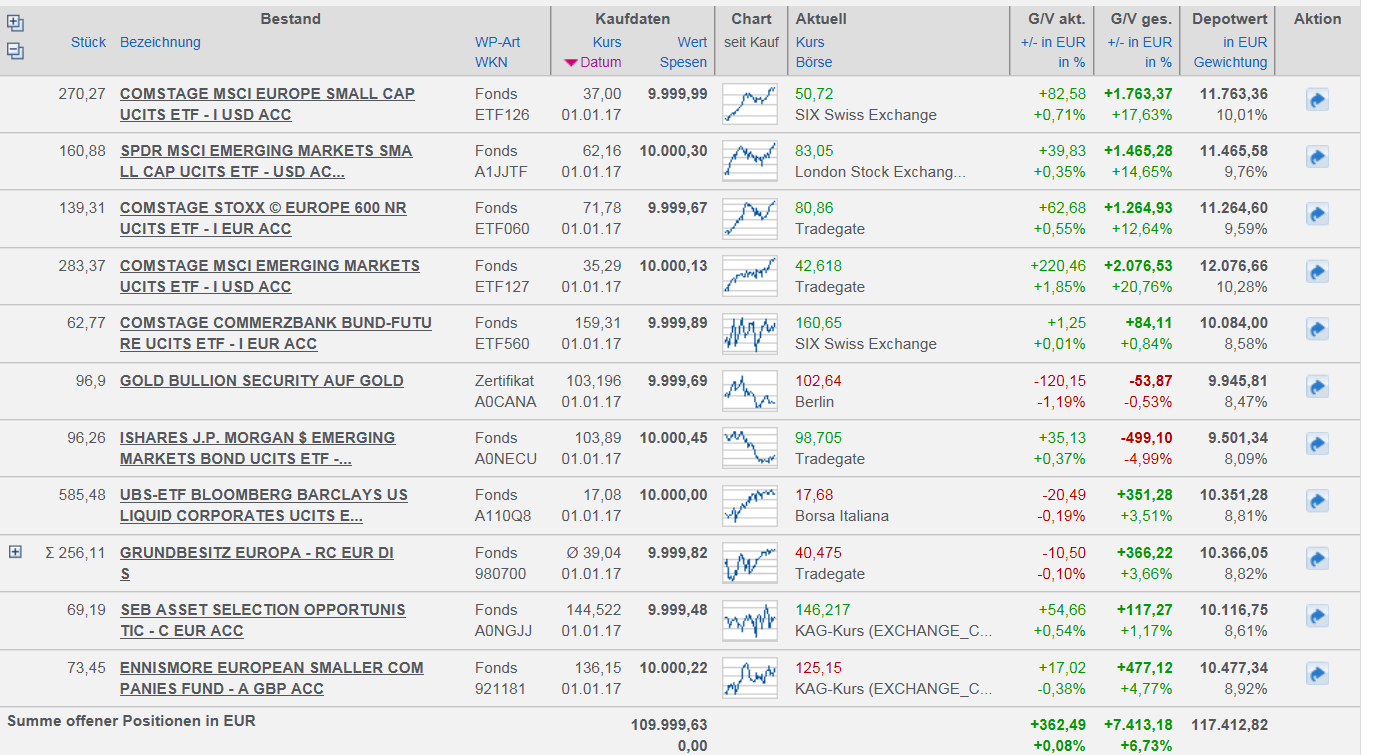Image resolution: width=1373 pixels, height=755 pixels.
Task: Expand all positions with top plus icon
Action: [x=15, y=24]
